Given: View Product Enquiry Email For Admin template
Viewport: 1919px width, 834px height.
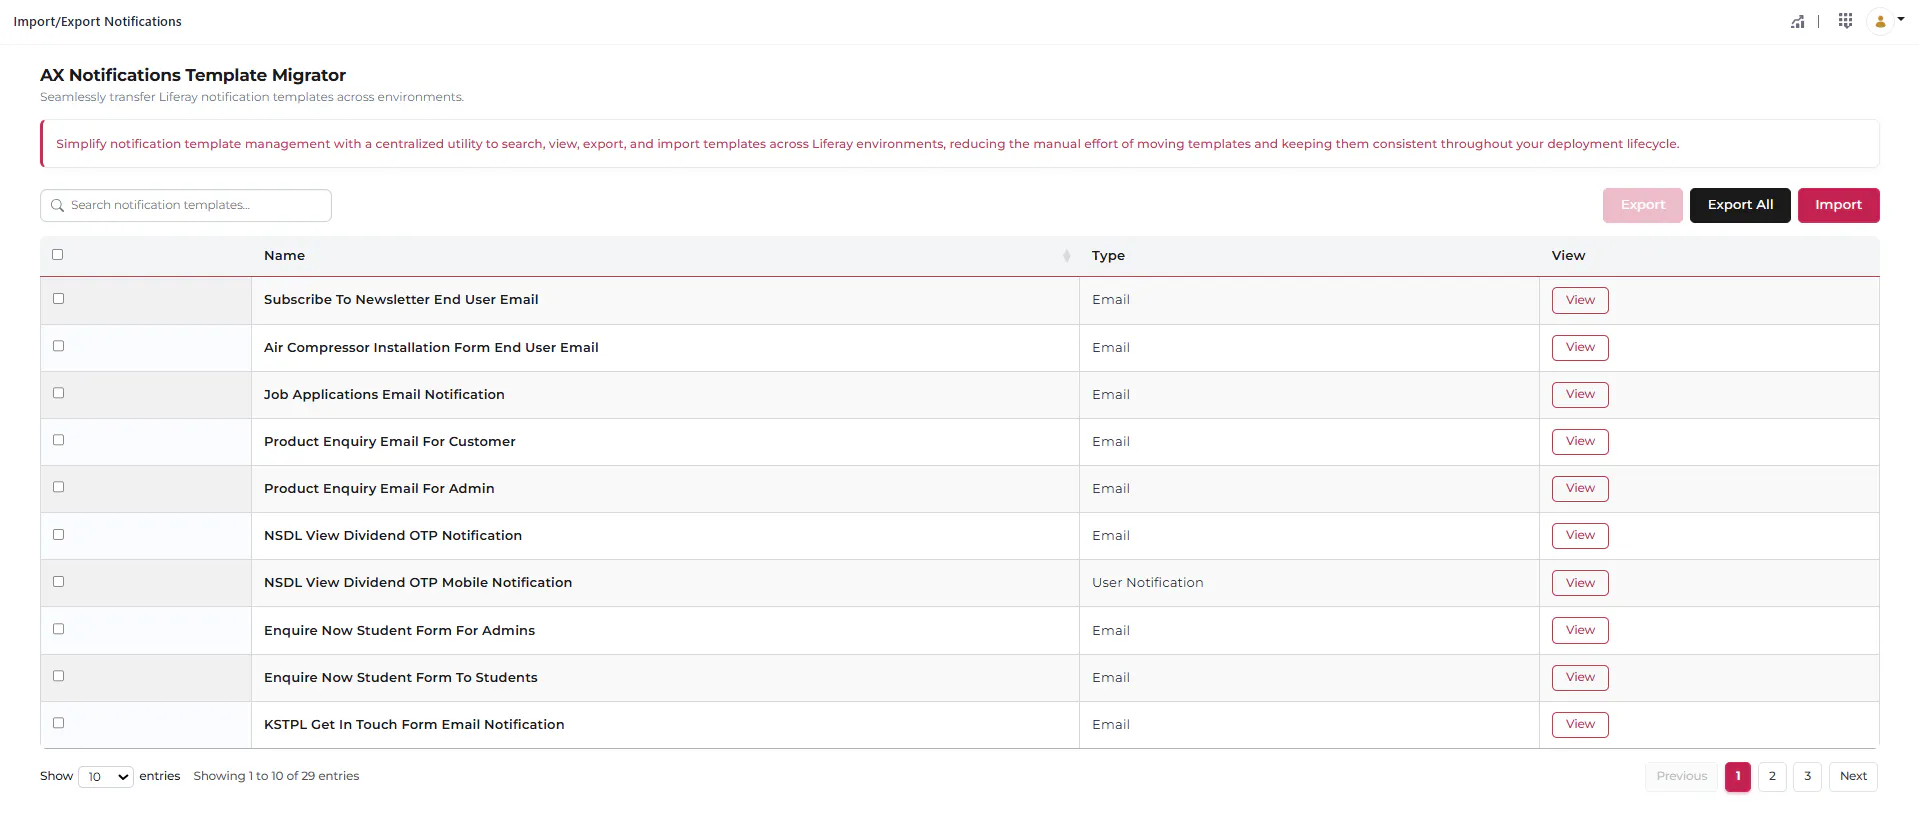Looking at the screenshot, I should [1580, 488].
